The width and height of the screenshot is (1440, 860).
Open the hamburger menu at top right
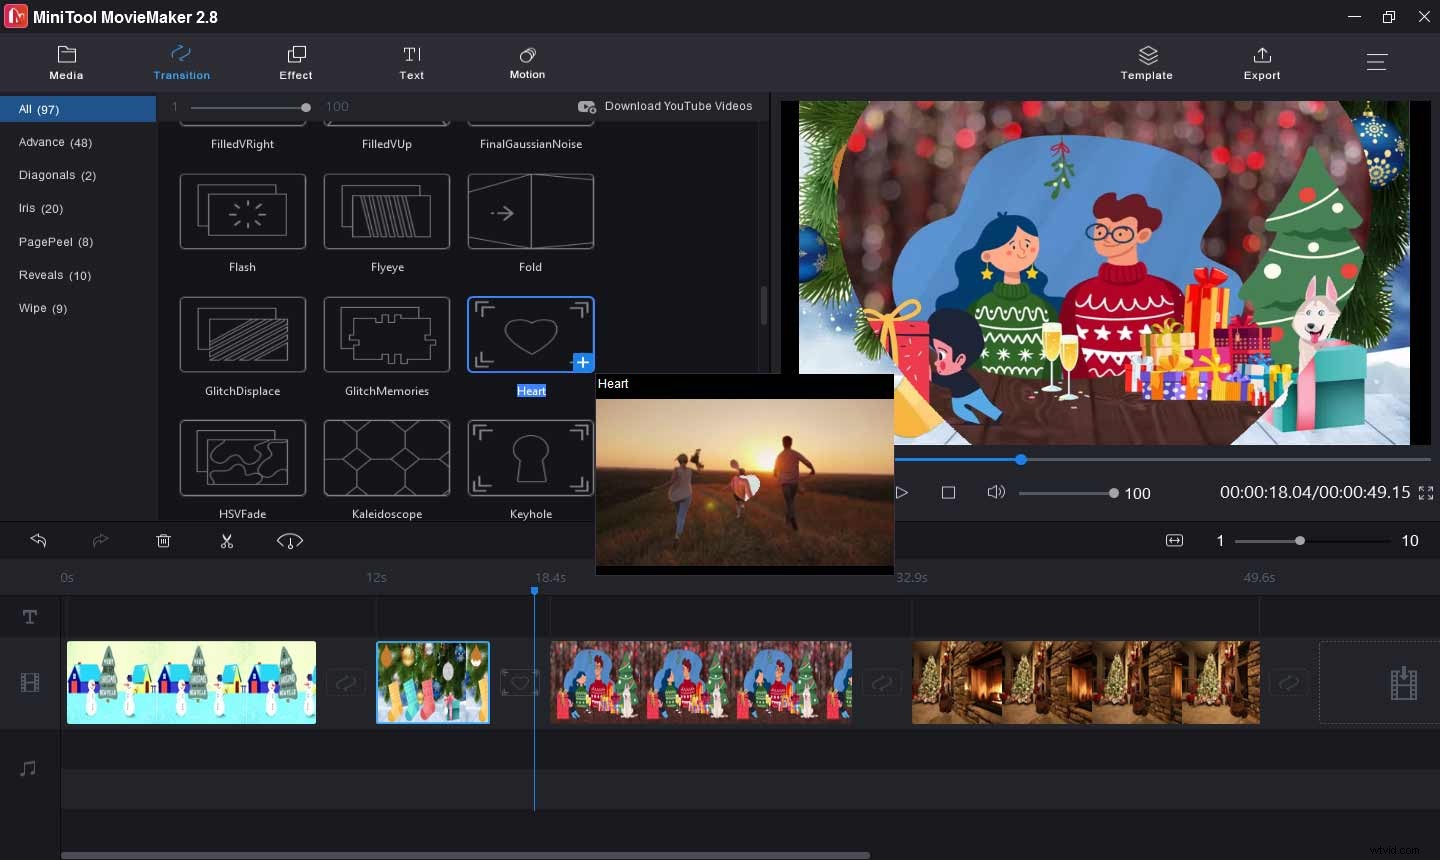tap(1377, 61)
